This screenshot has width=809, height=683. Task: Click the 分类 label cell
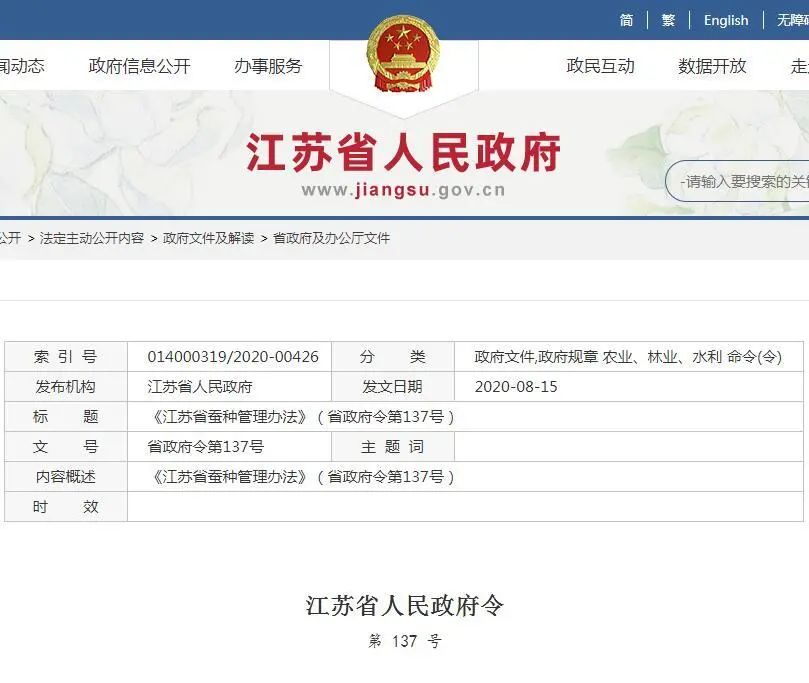393,356
